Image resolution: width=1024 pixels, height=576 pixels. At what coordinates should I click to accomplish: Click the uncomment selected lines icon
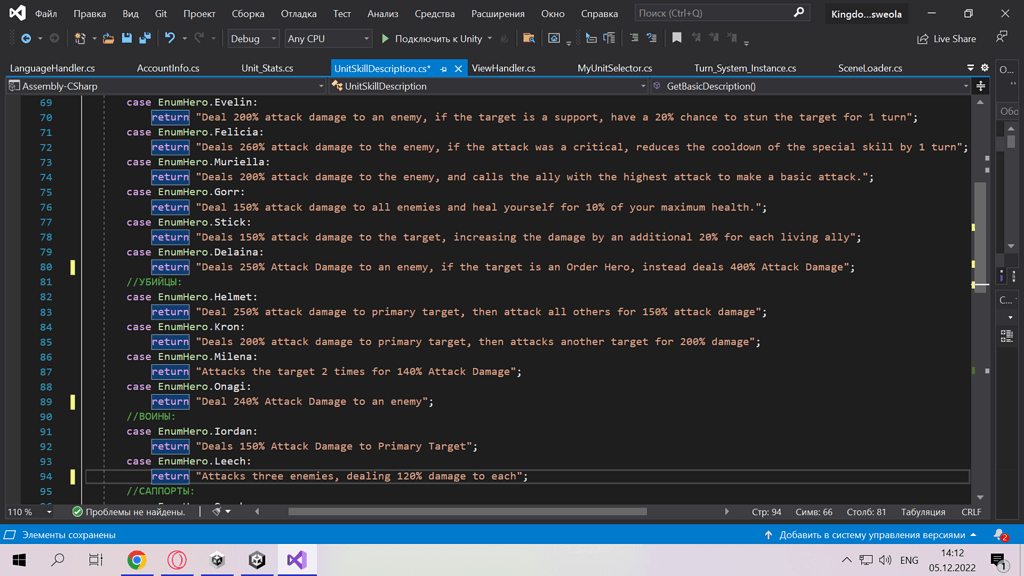[652, 39]
